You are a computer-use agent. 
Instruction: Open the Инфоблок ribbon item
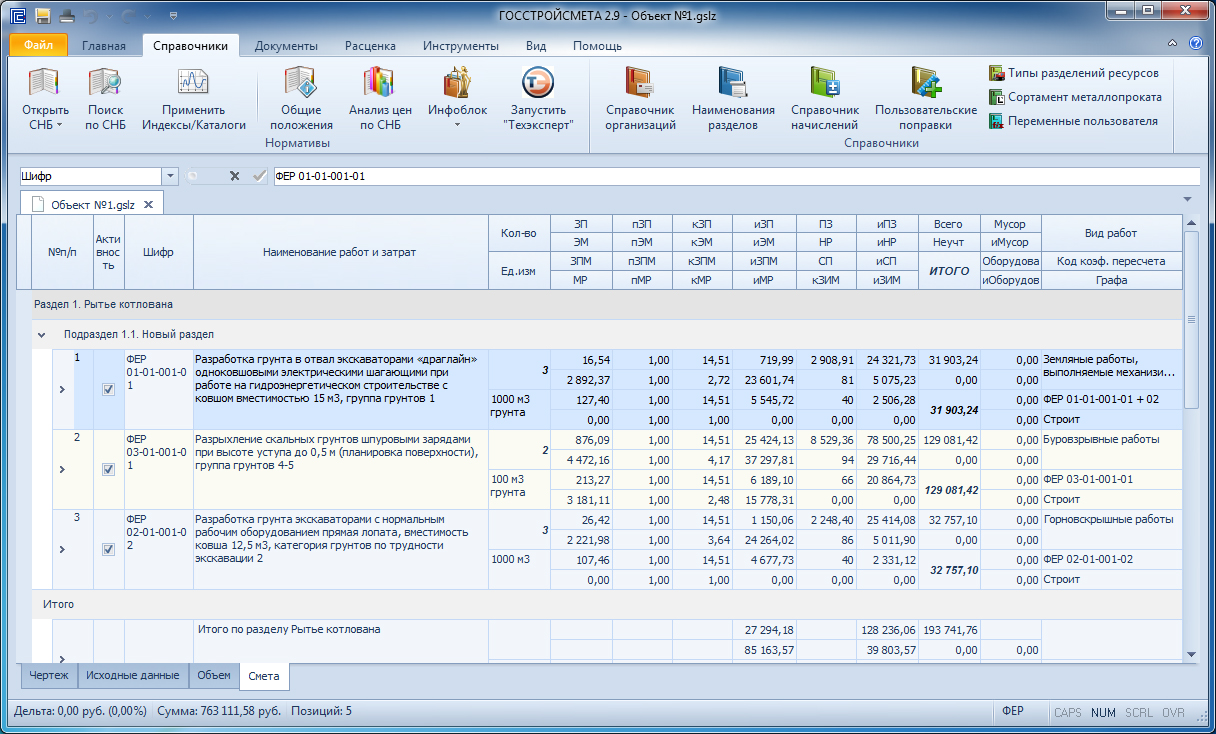point(457,98)
